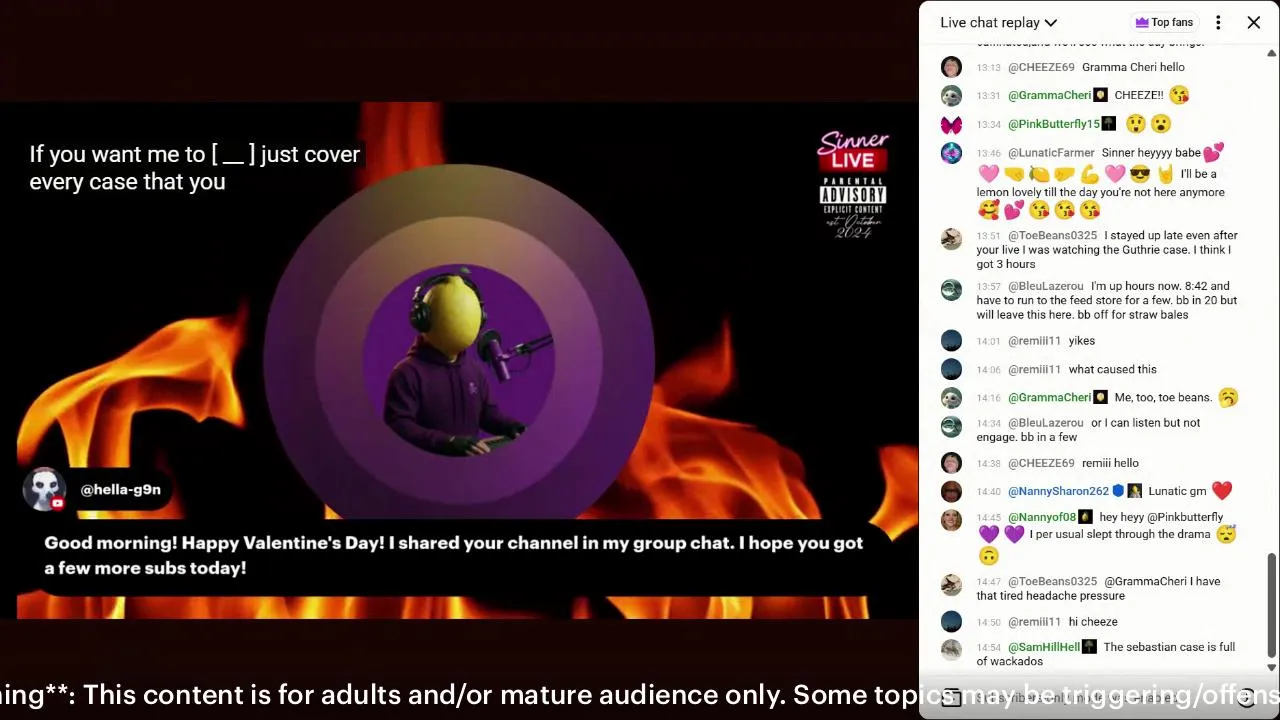Click the Parental Advisory label on video
Image resolution: width=1280 pixels, height=720 pixels.
coord(853,196)
